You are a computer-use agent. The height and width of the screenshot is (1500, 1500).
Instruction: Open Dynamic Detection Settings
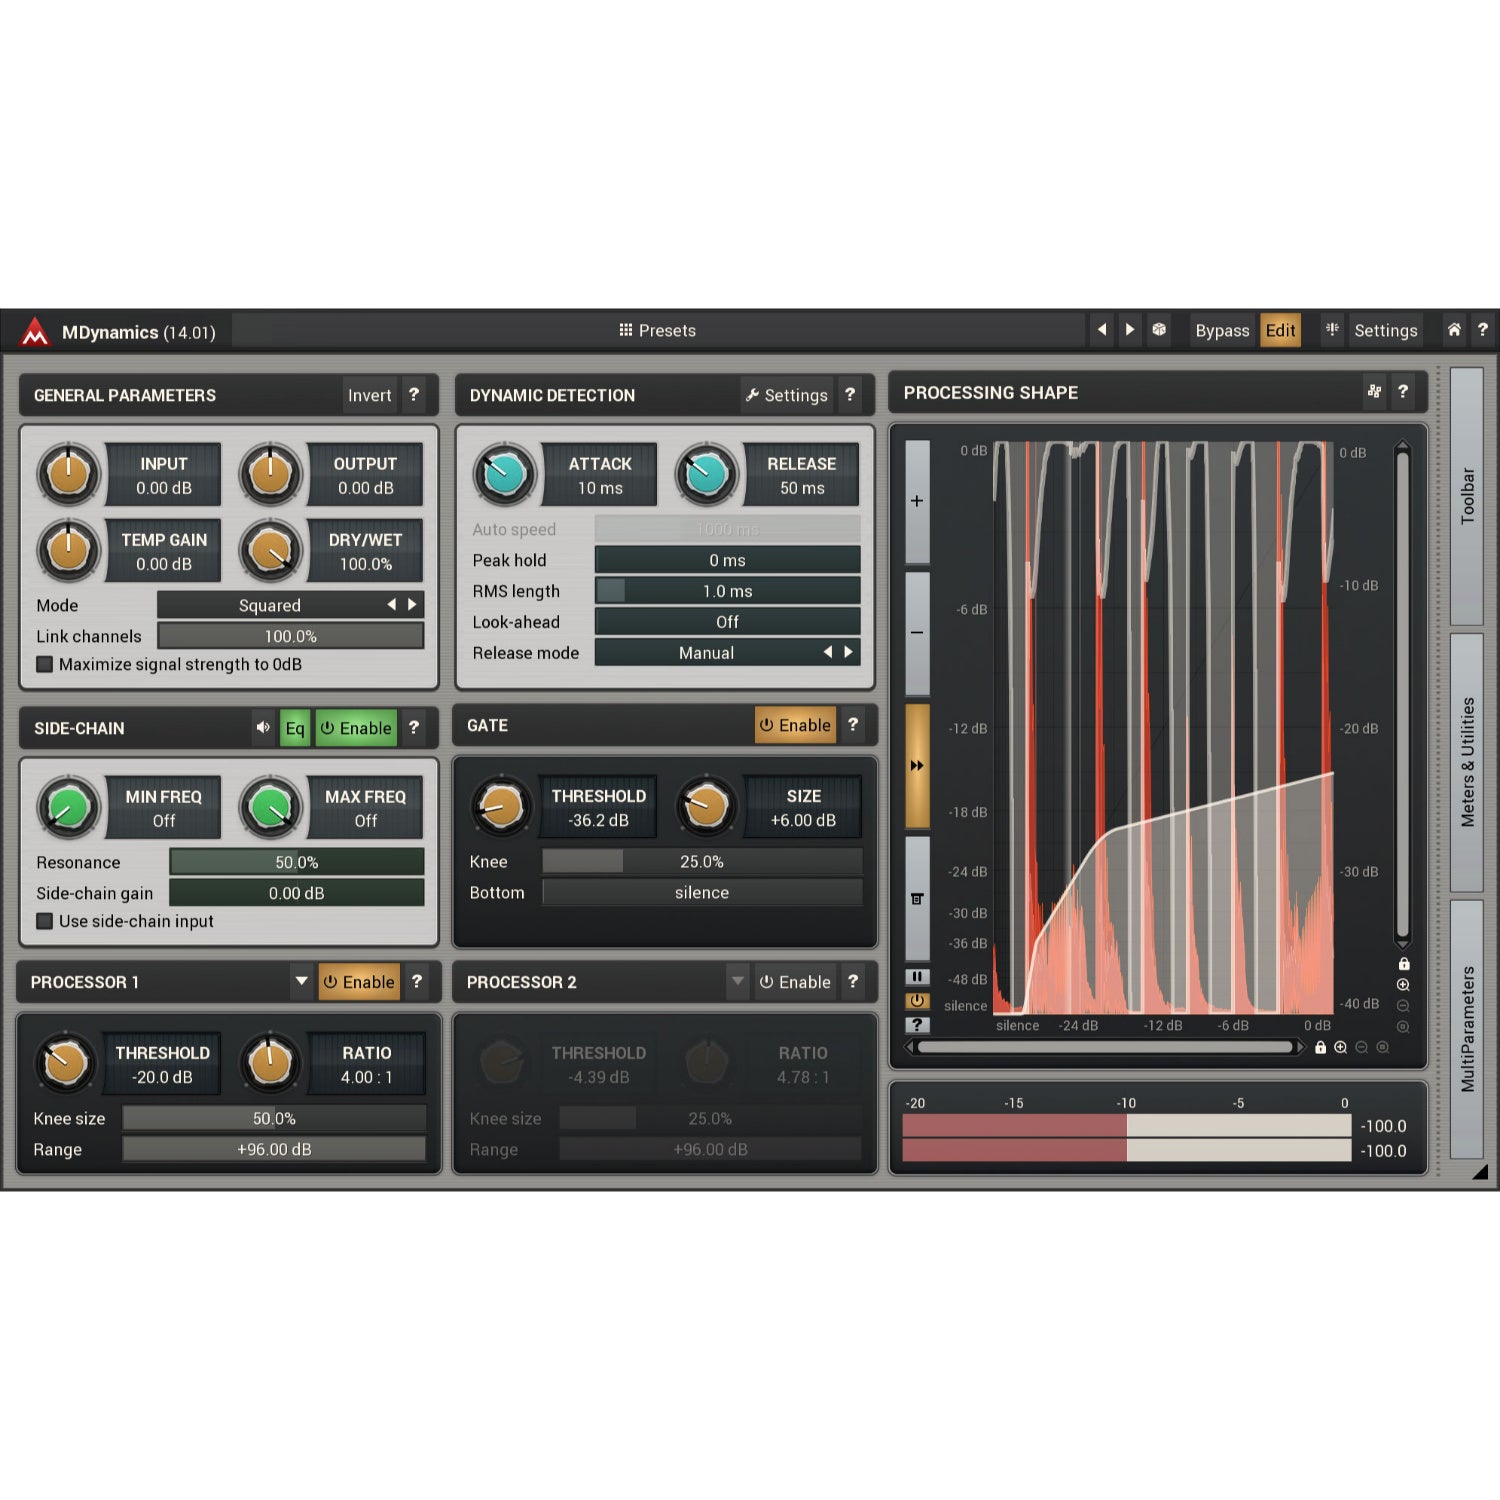click(786, 395)
